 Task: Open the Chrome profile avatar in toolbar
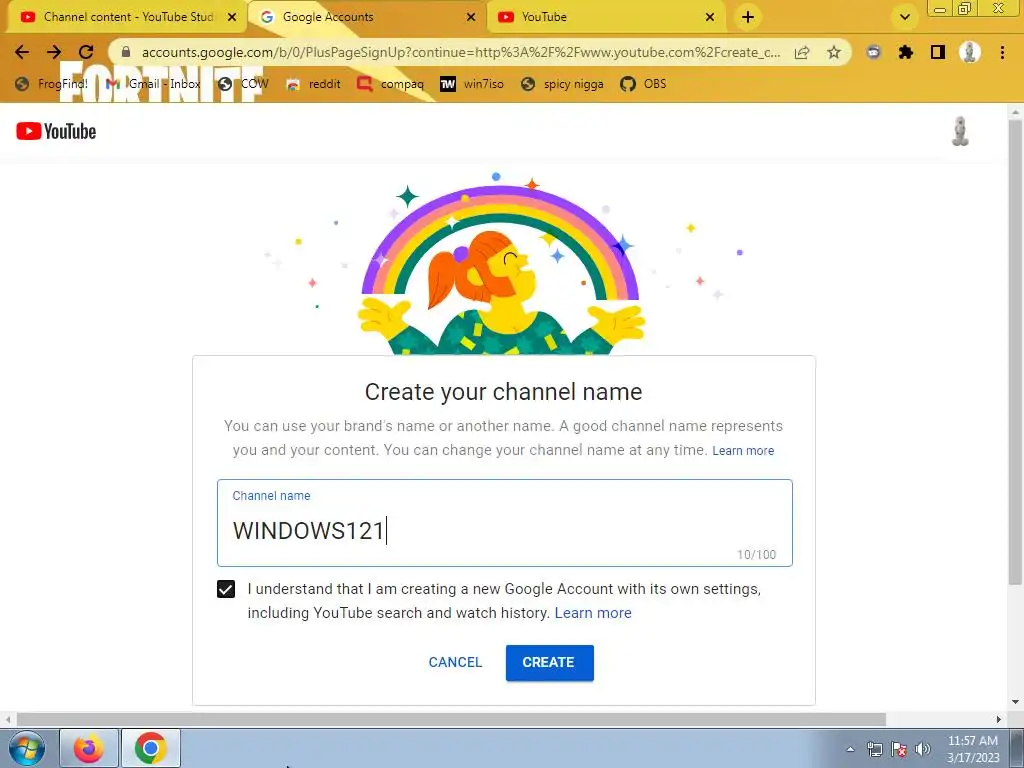[x=970, y=52]
